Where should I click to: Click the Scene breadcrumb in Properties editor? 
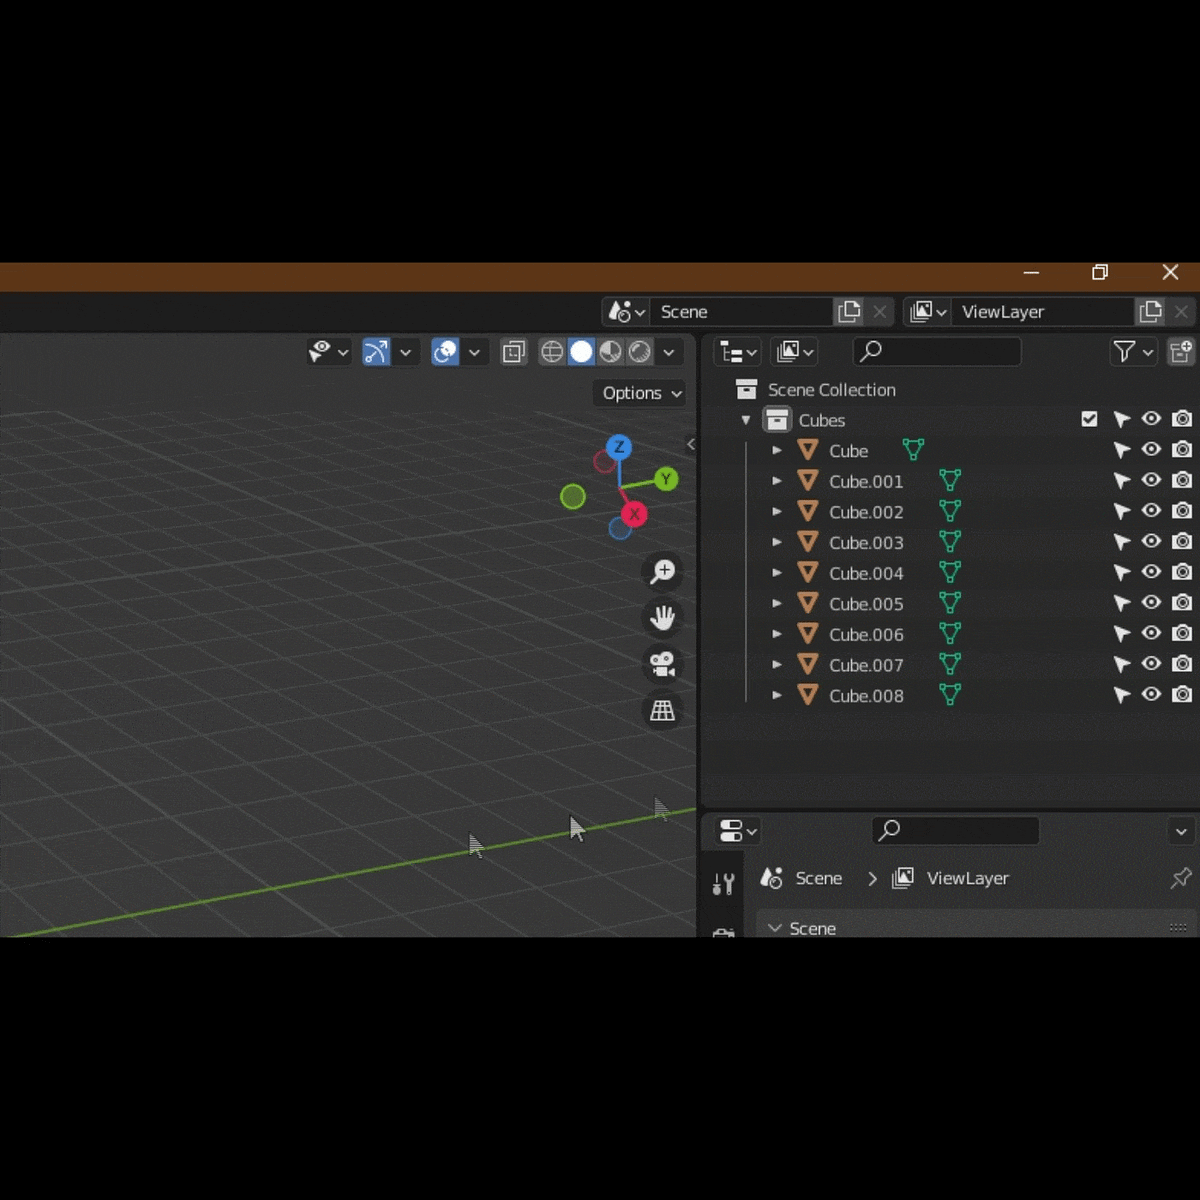coord(816,878)
